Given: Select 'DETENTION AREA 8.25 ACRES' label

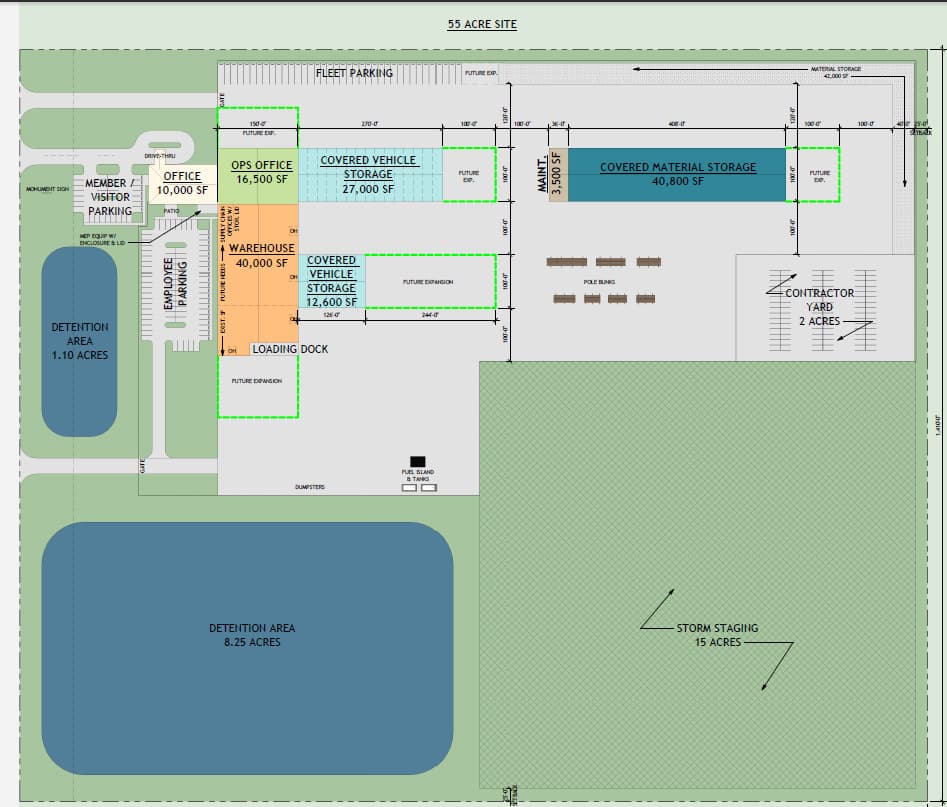Looking at the screenshot, I should coord(252,635).
